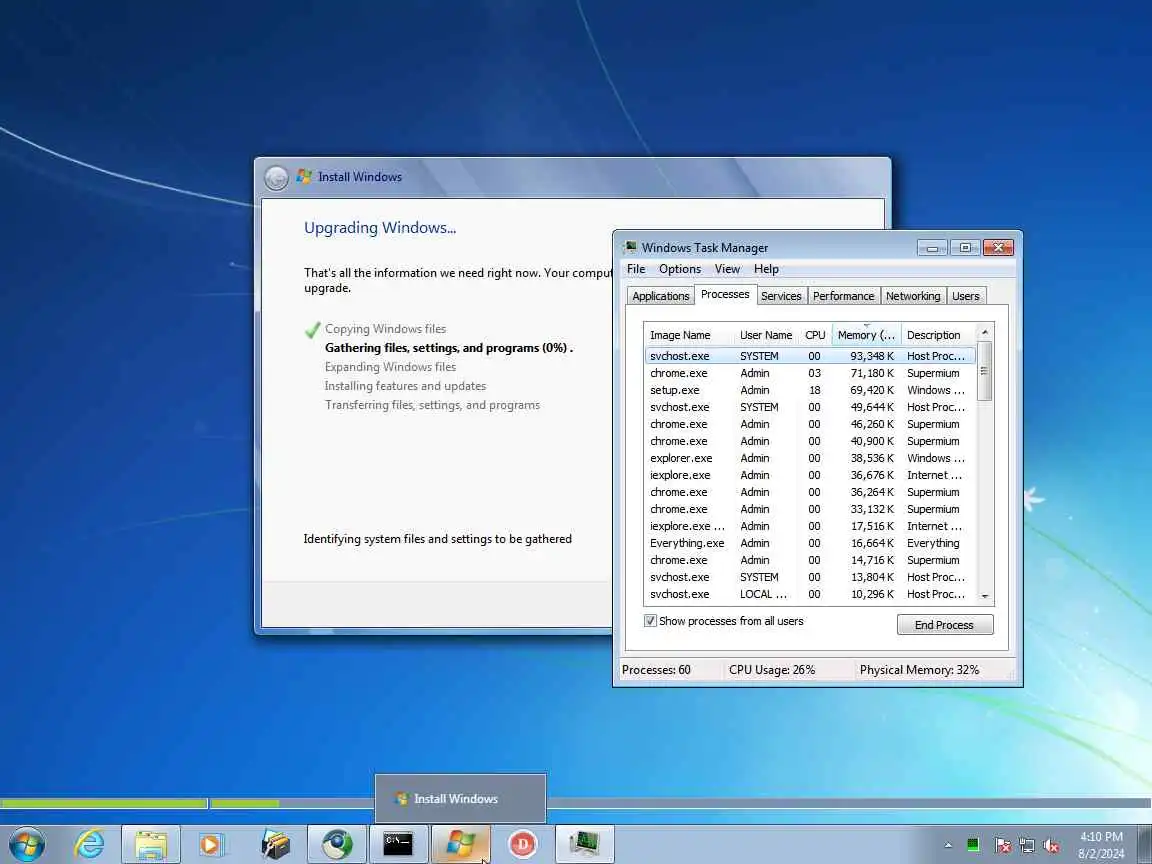Click the muted volume speaker tray icon
The width and height of the screenshot is (1152, 864).
(x=1051, y=845)
